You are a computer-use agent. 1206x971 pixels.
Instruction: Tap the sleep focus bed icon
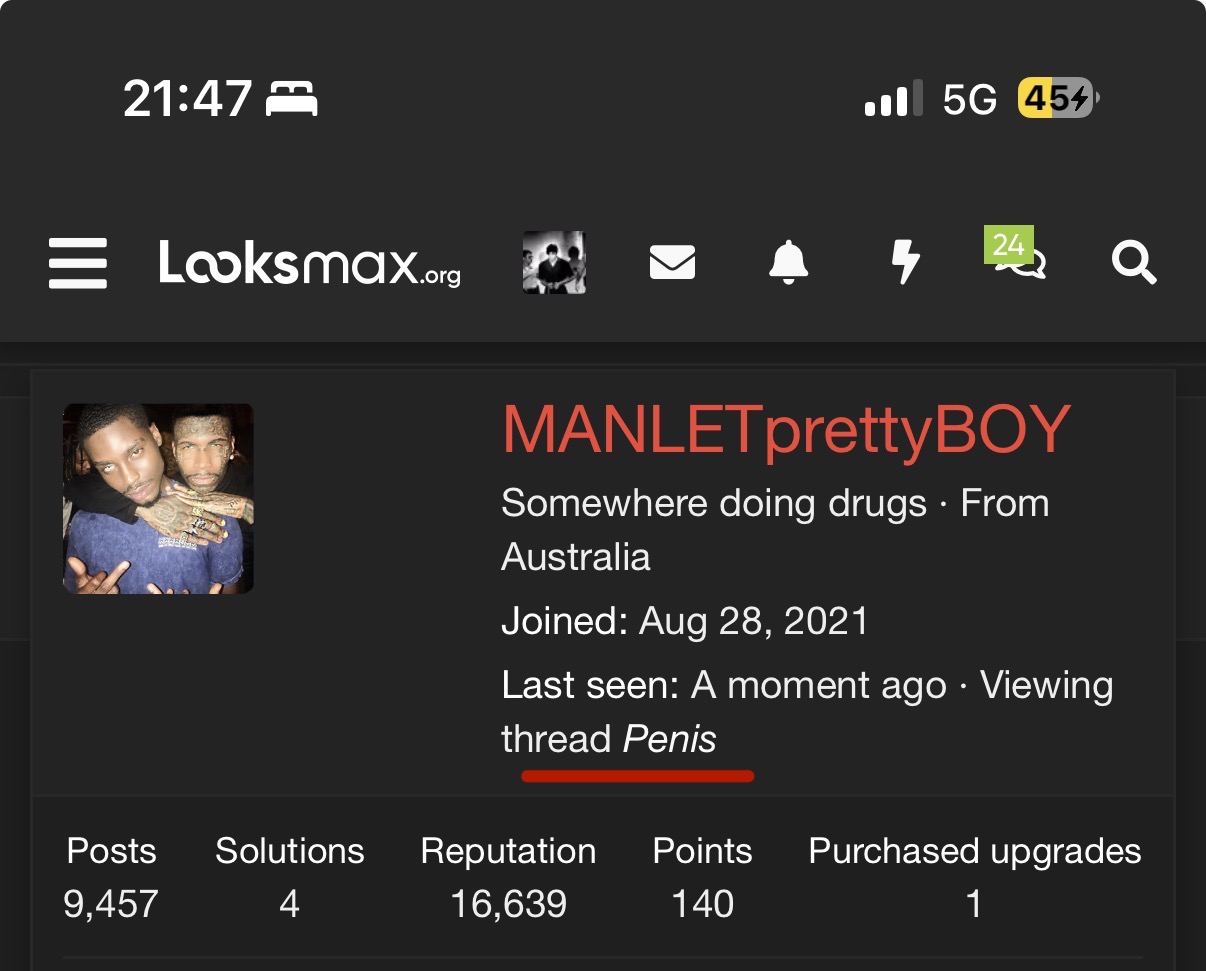292,99
